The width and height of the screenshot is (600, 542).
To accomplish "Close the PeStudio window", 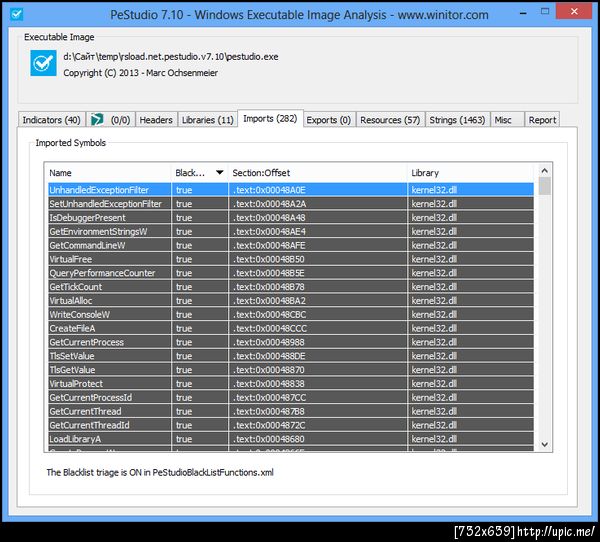I will (574, 11).
